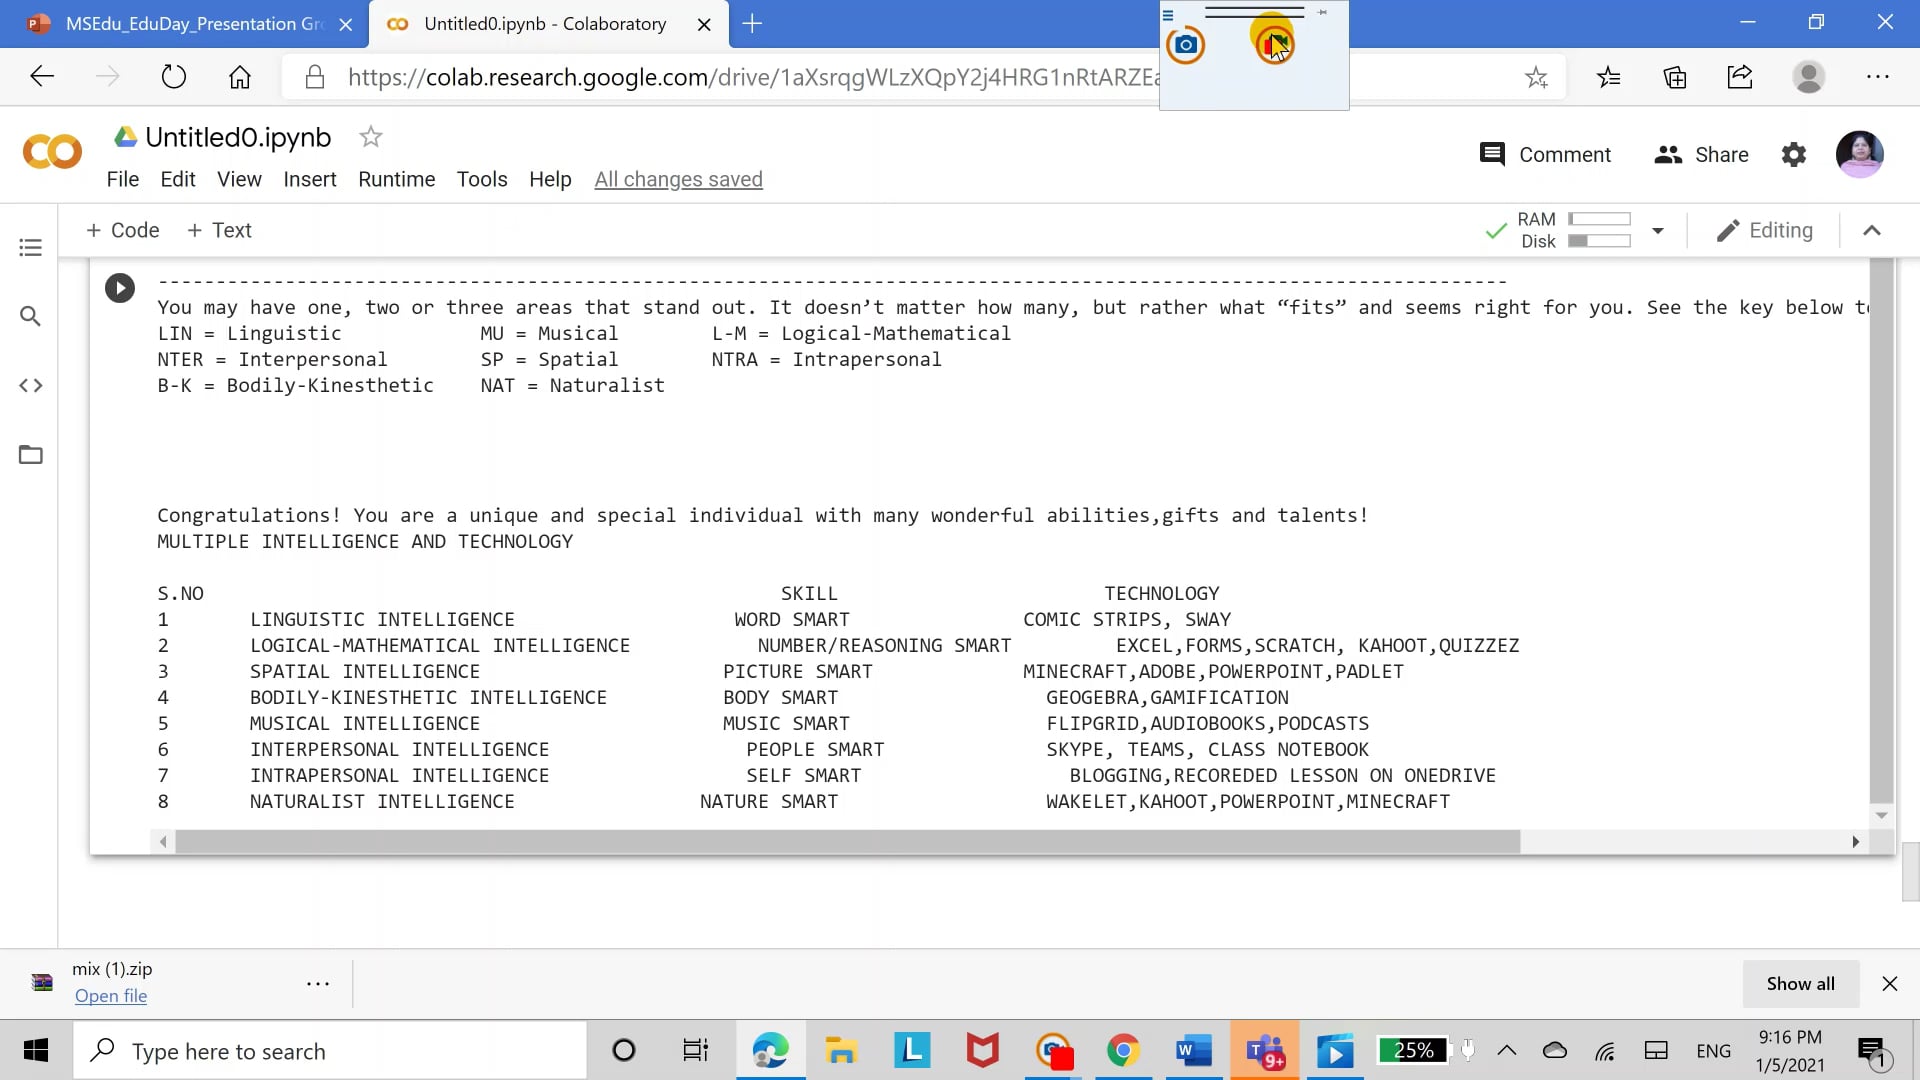The image size is (1920, 1080).
Task: Star the Untitled0.ipynb notebook
Action: [x=370, y=137]
